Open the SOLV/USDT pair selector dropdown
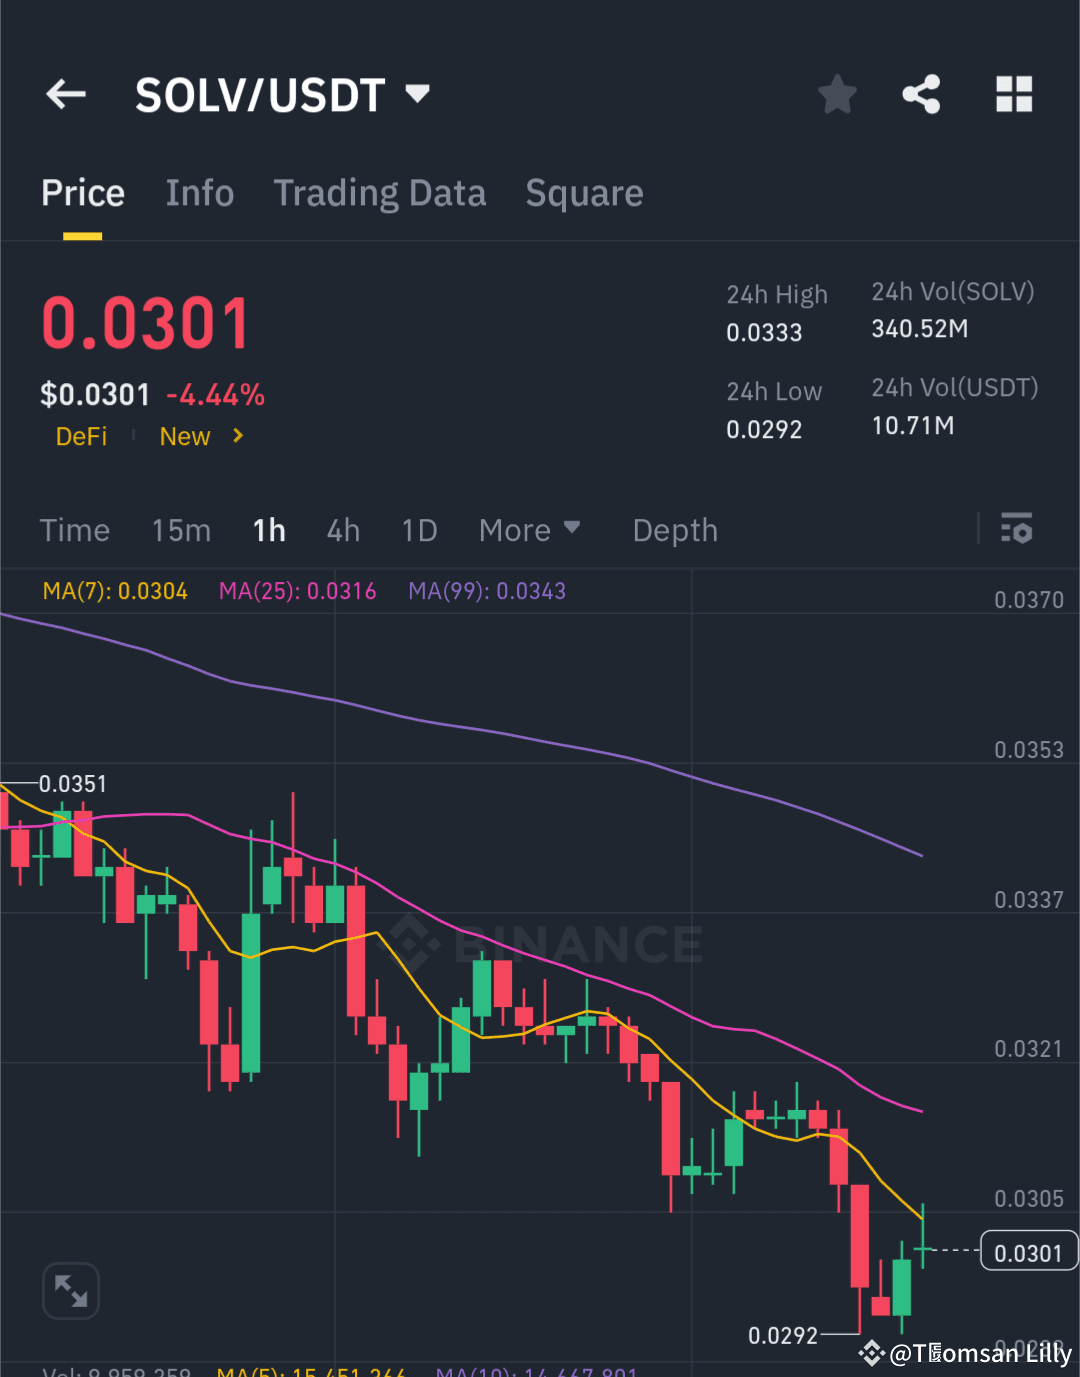 click(417, 94)
